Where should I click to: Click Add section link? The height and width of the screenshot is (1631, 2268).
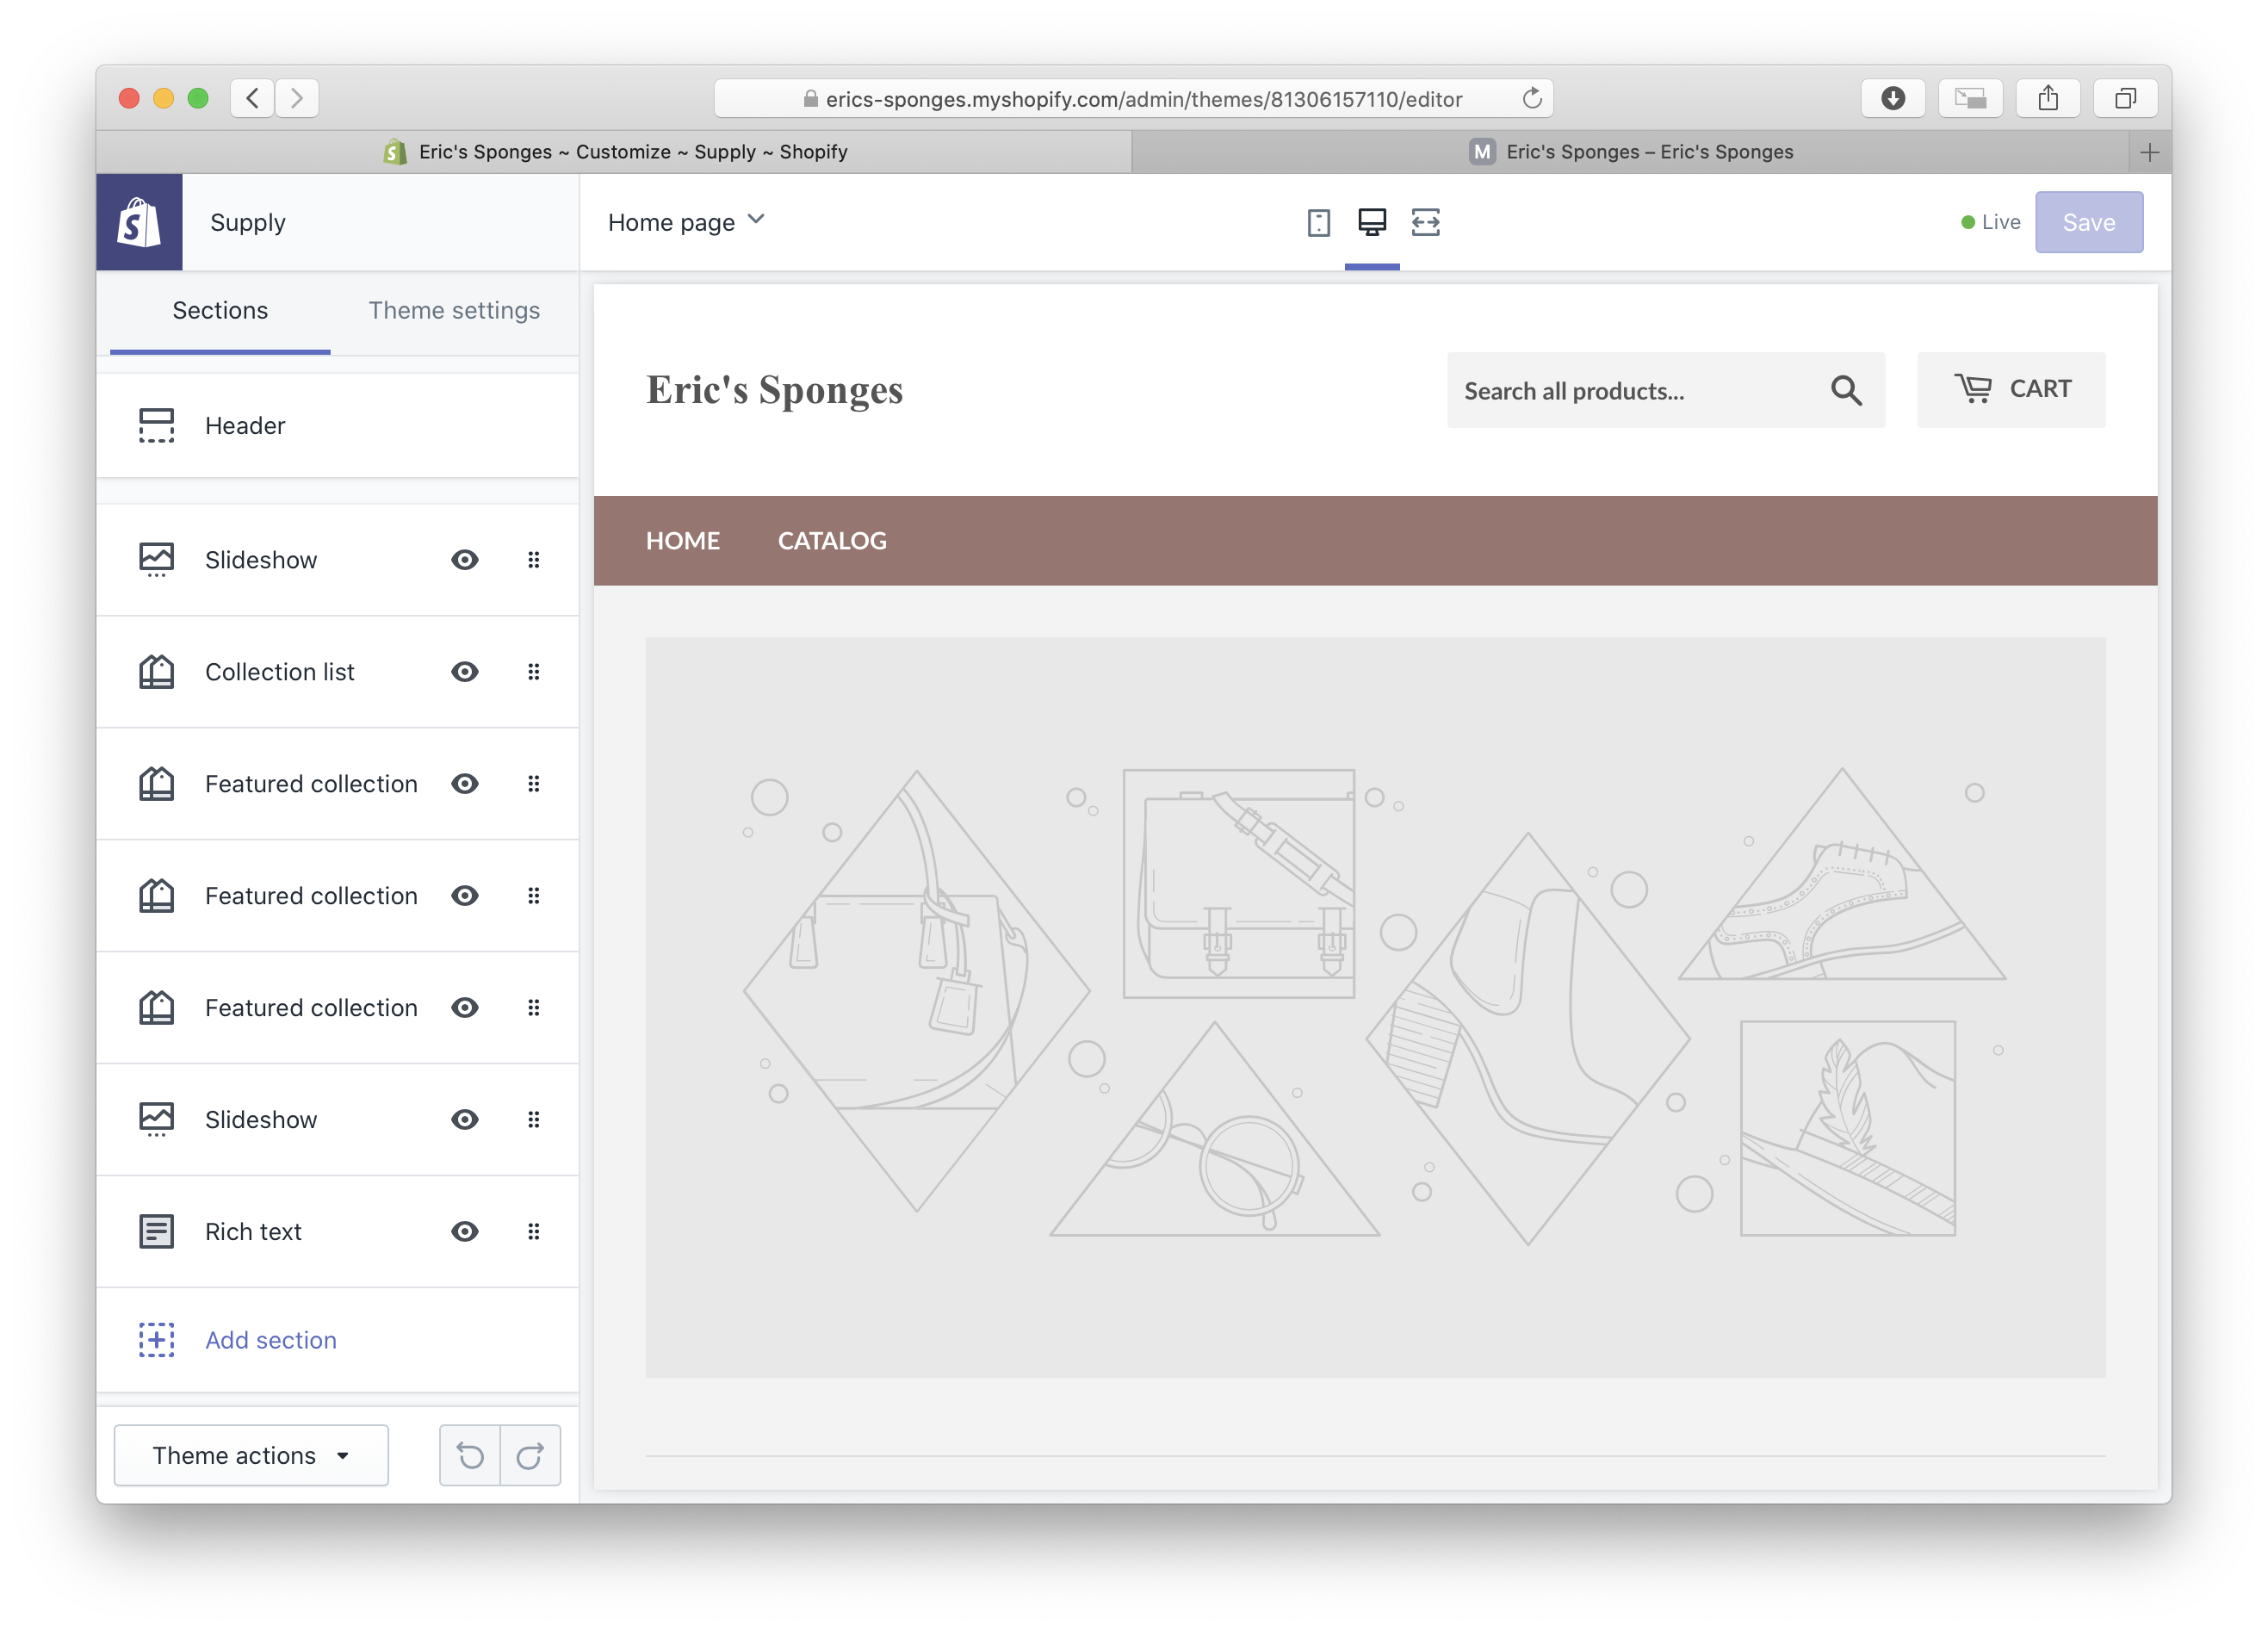[270, 1340]
